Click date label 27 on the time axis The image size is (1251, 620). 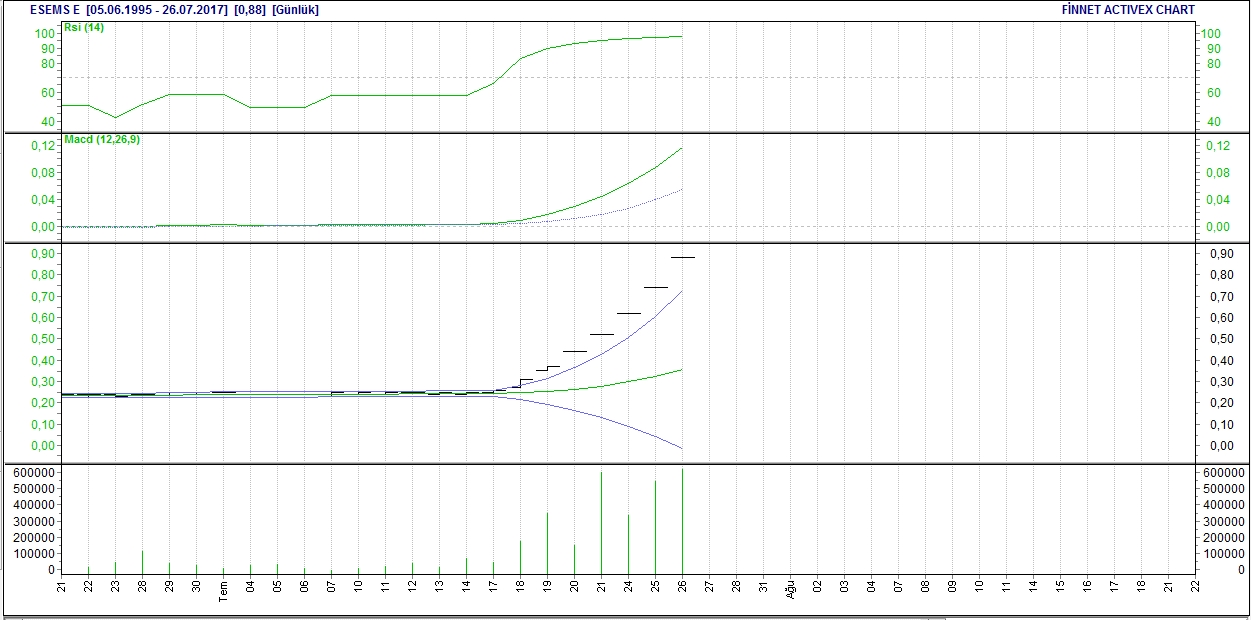pyautogui.click(x=709, y=585)
